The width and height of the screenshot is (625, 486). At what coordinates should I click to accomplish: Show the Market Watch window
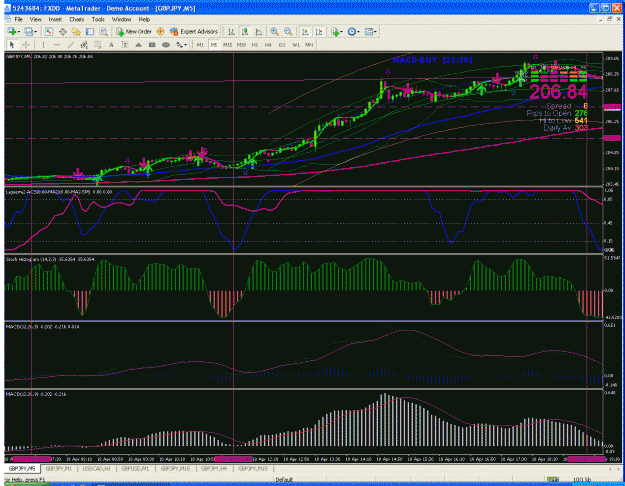(x=49, y=31)
